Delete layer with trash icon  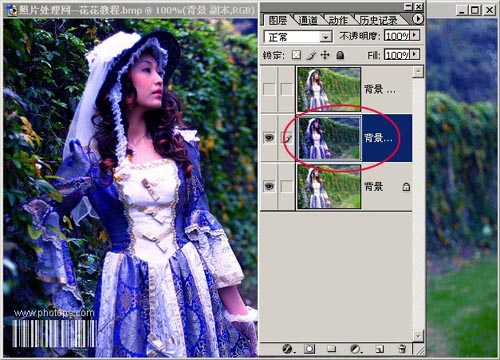402,349
